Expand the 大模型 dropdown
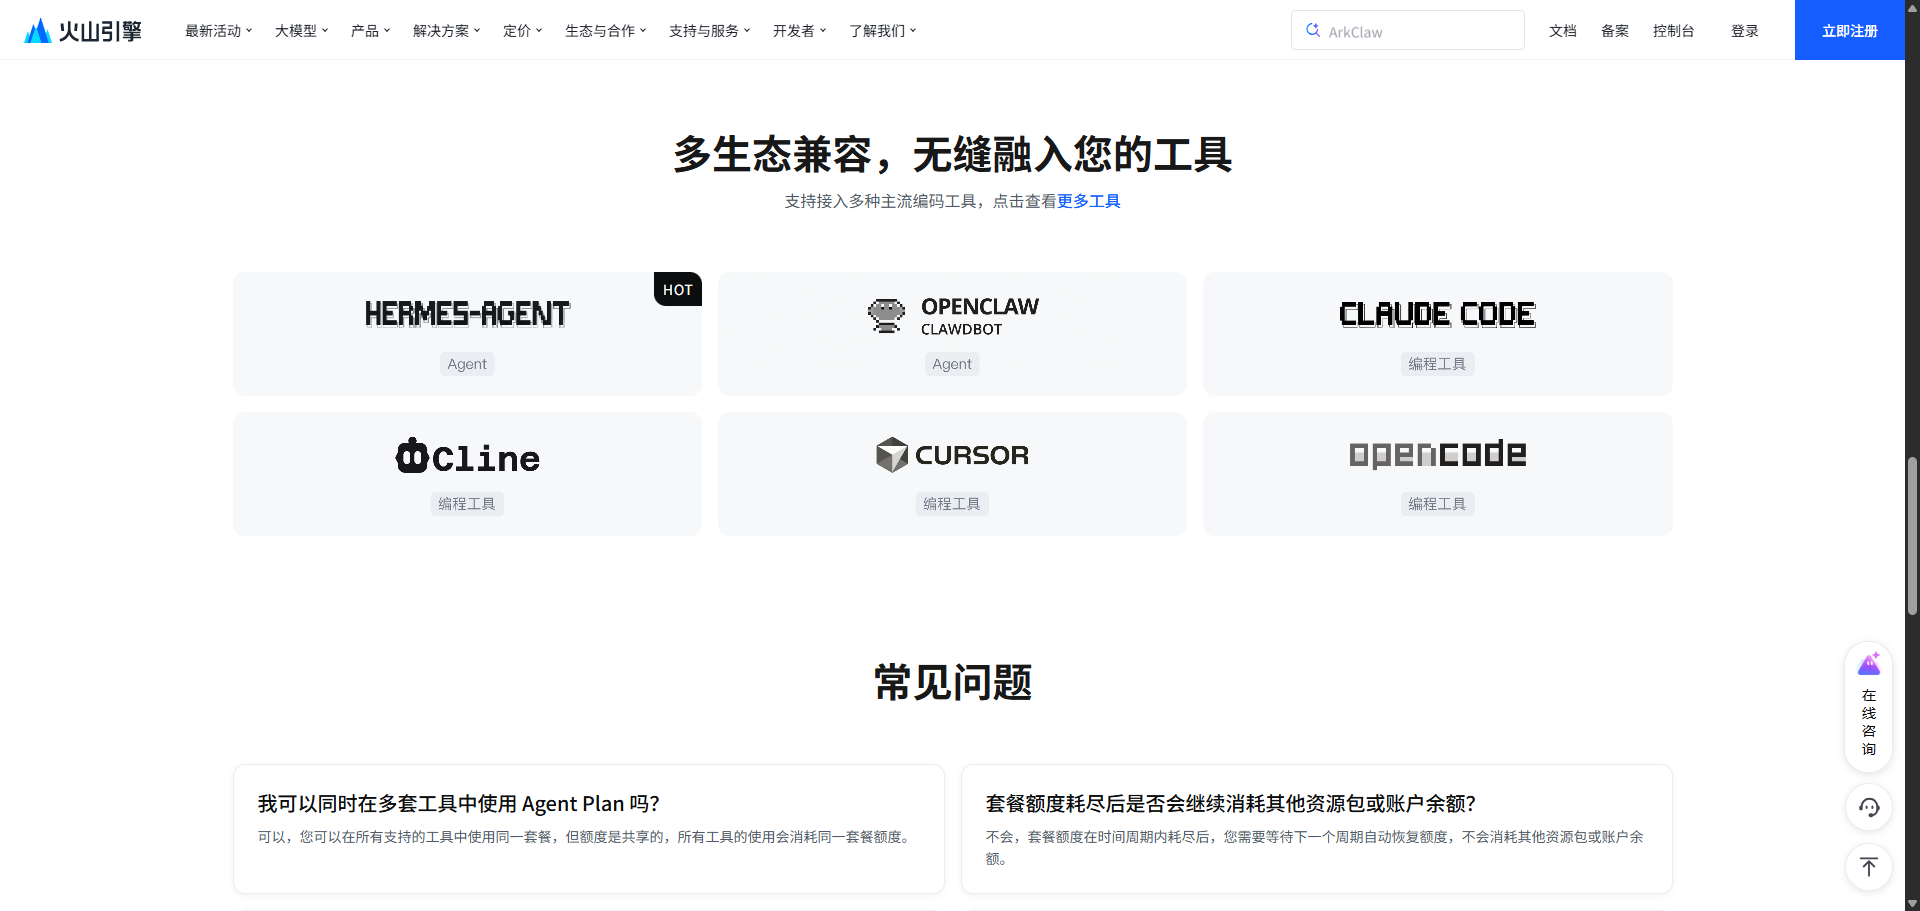This screenshot has height=911, width=1920. pos(301,31)
